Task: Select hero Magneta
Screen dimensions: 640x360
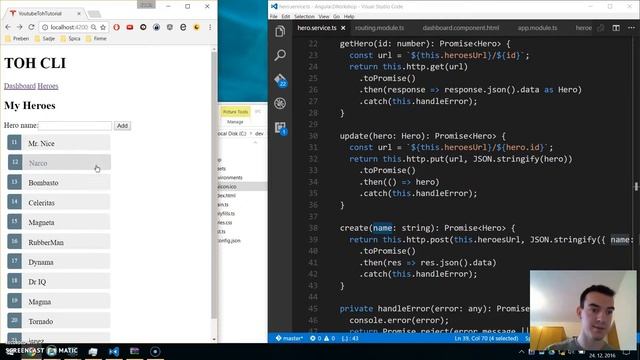Action: coord(59,222)
